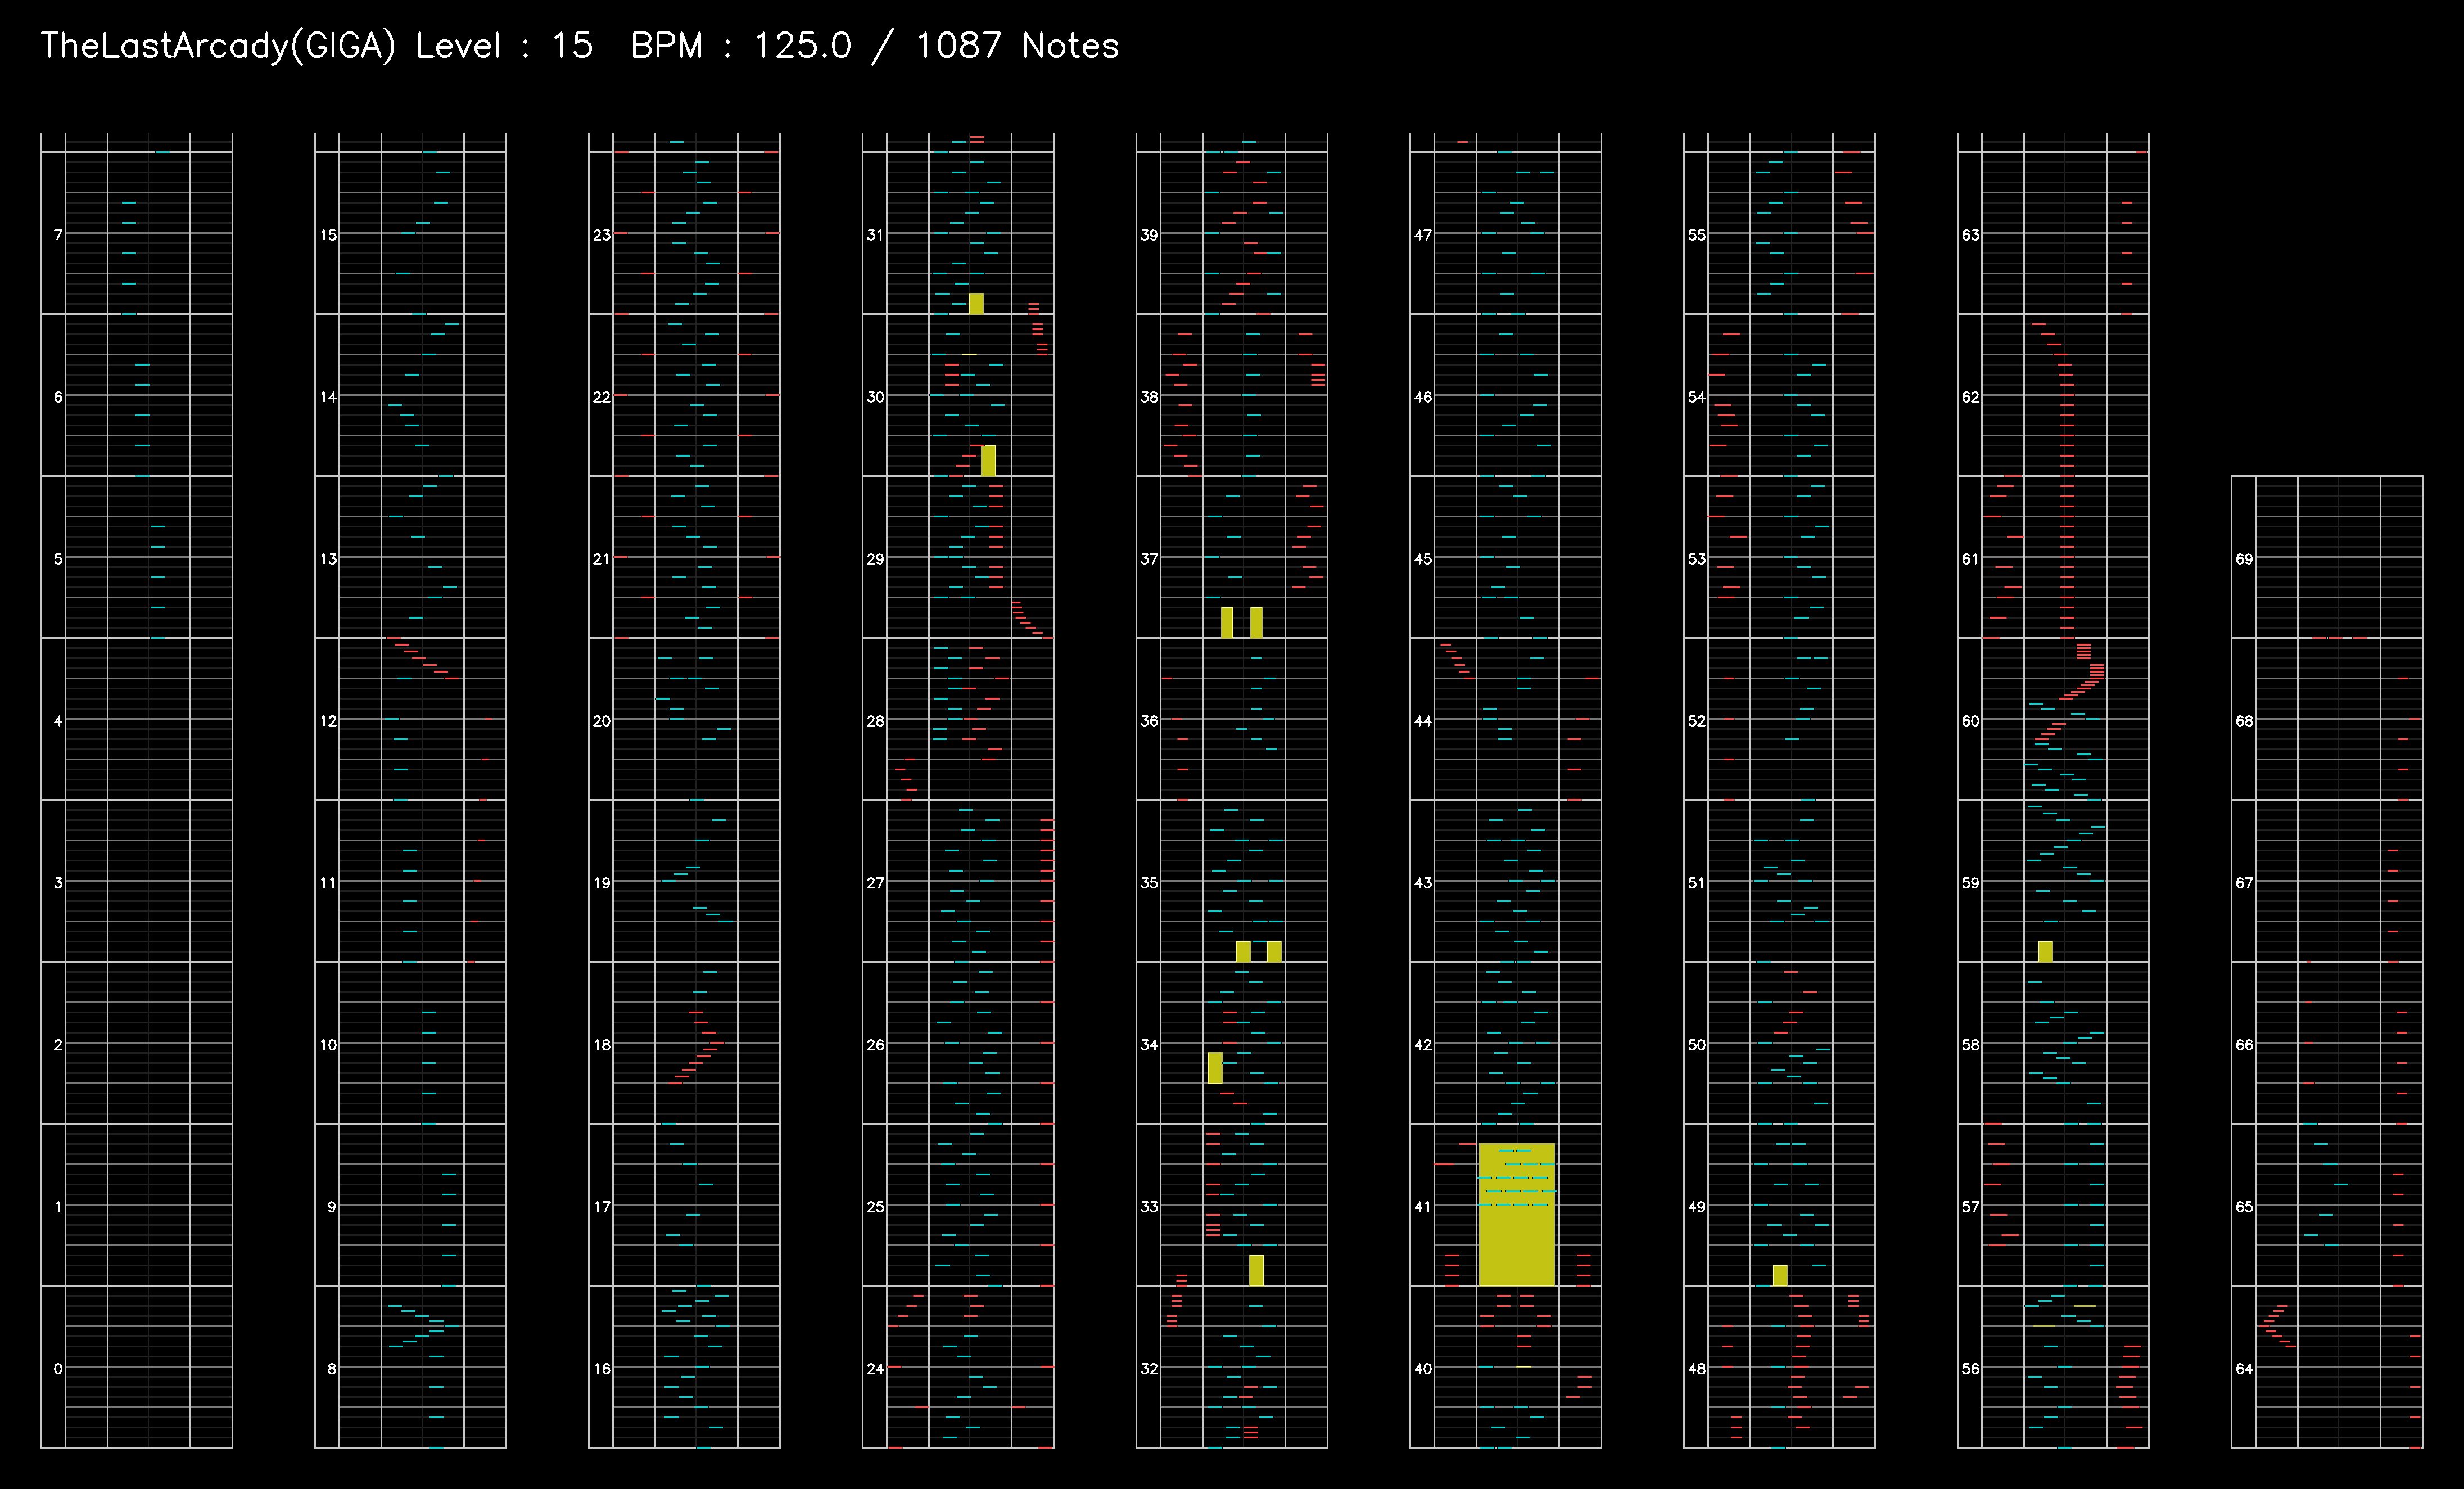This screenshot has height=1489, width=2464.
Task: Select the yellow block in measure 49
Action: coord(1780,1275)
